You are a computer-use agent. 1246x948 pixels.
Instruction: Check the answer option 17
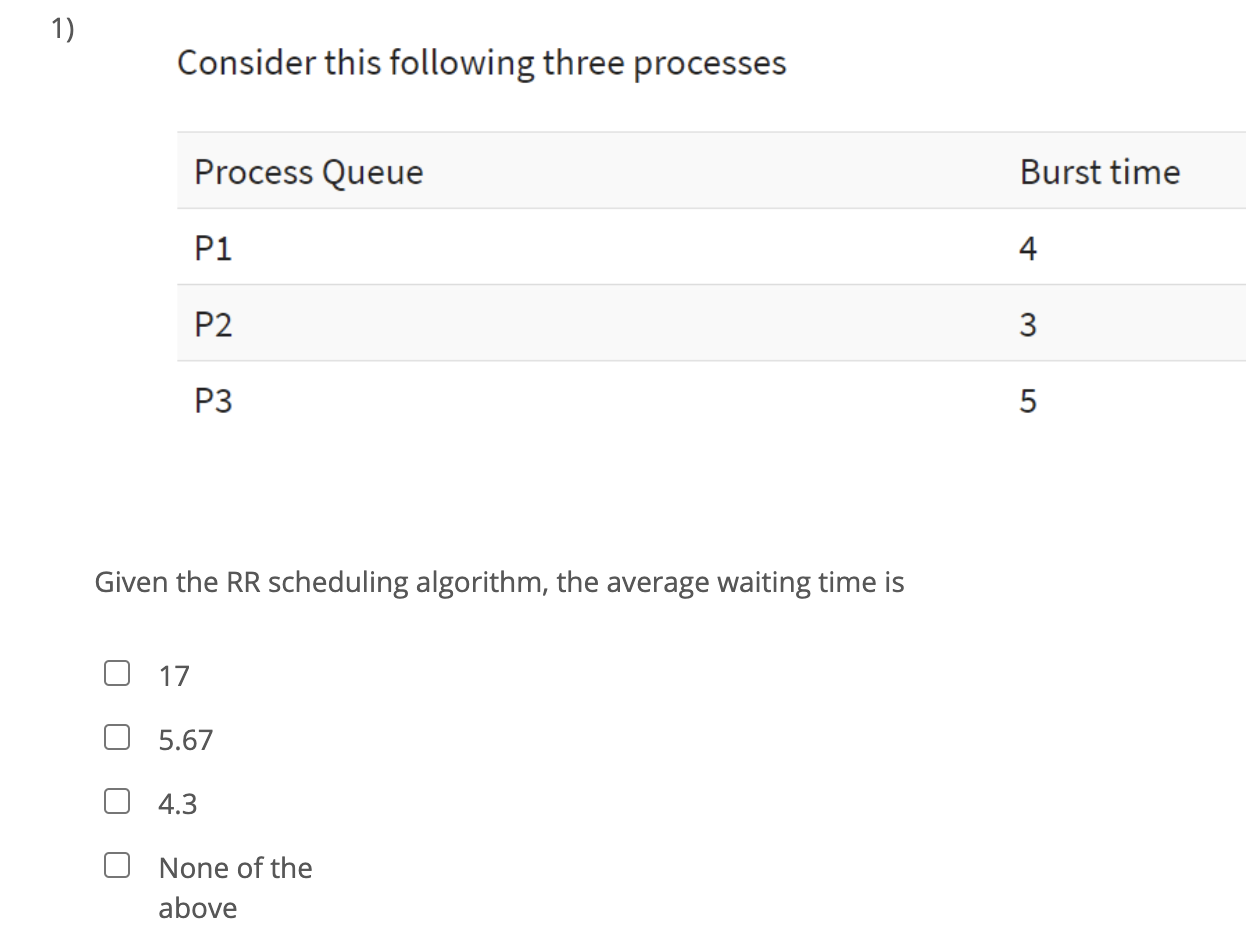[116, 671]
